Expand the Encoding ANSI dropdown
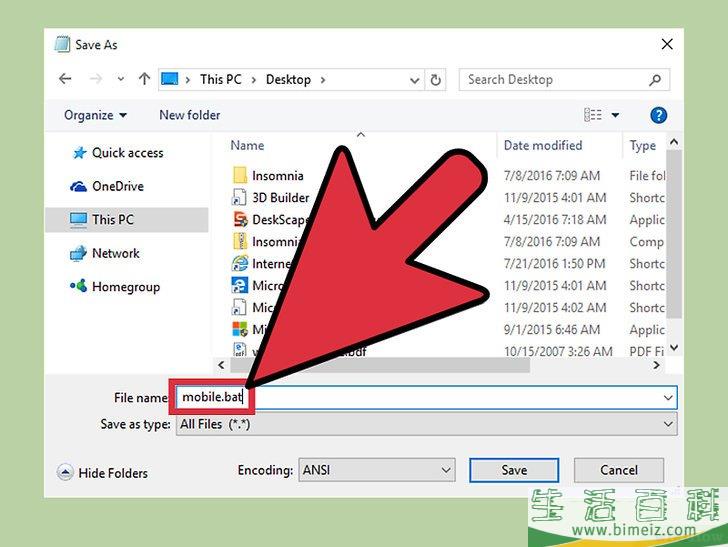This screenshot has height=547, width=728. click(x=445, y=470)
